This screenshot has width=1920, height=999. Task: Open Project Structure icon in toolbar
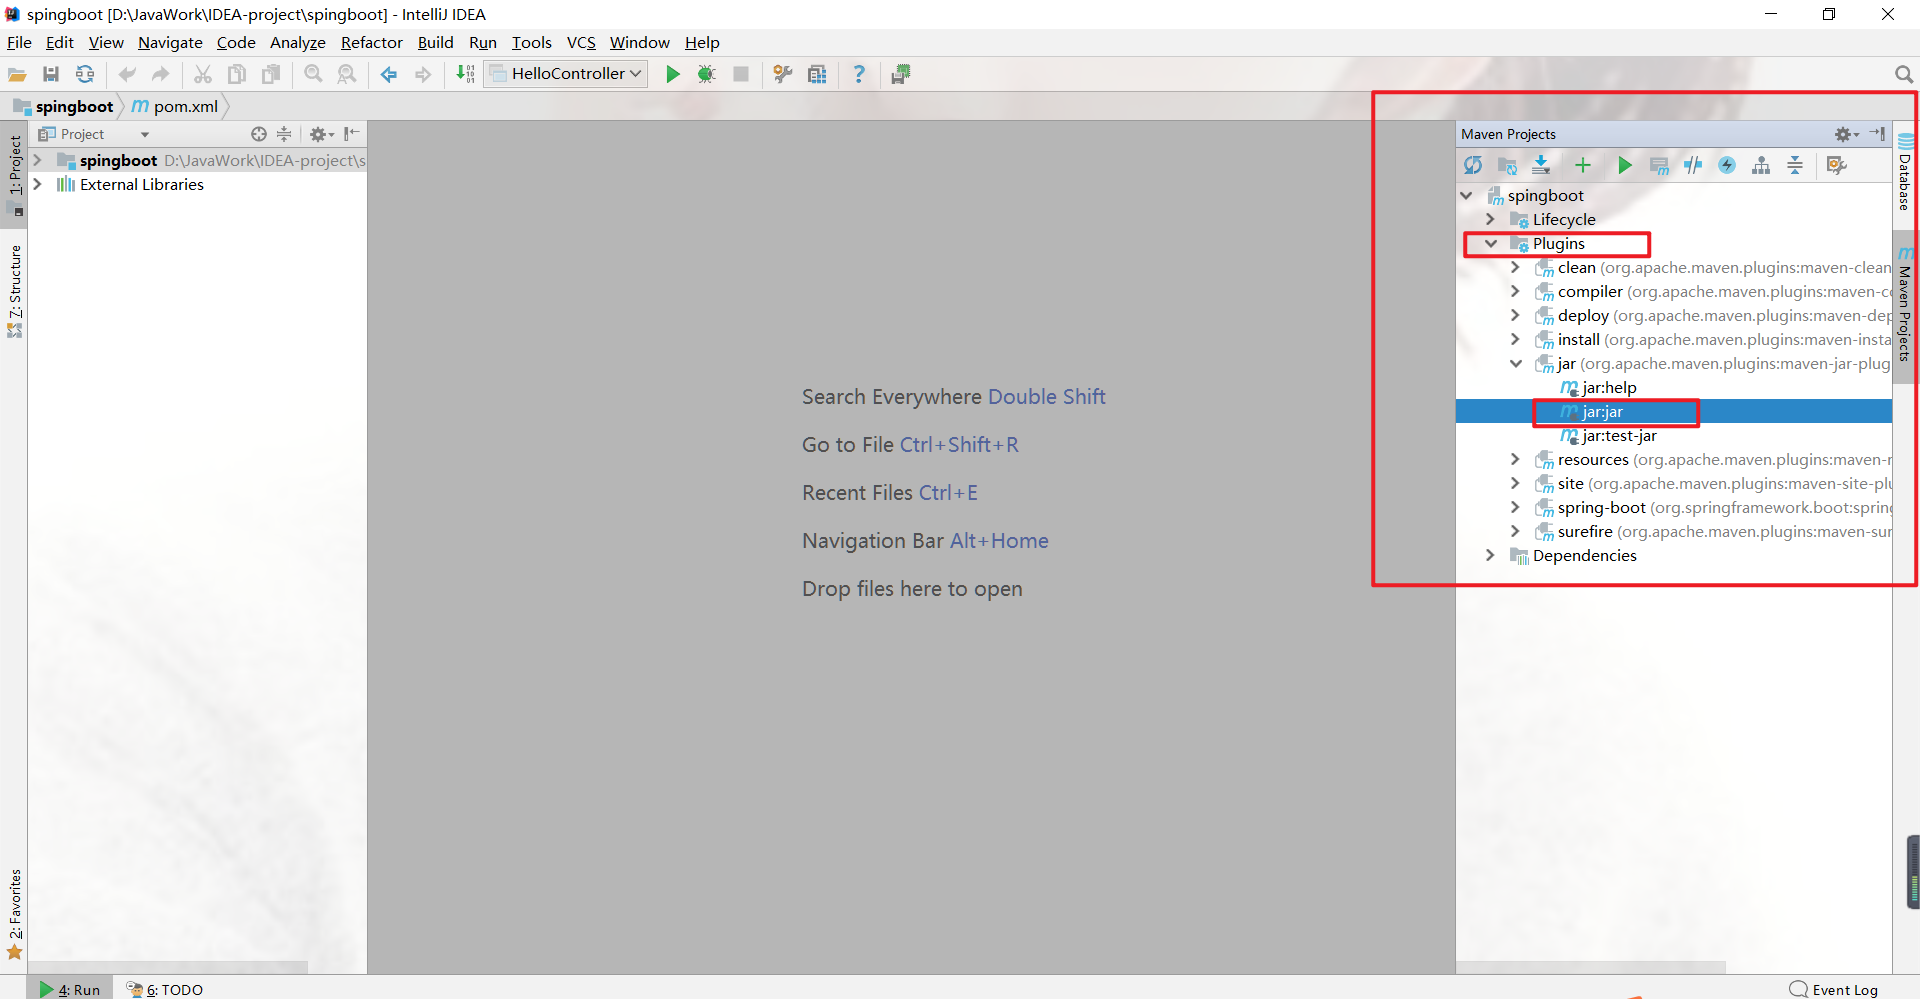click(x=817, y=74)
